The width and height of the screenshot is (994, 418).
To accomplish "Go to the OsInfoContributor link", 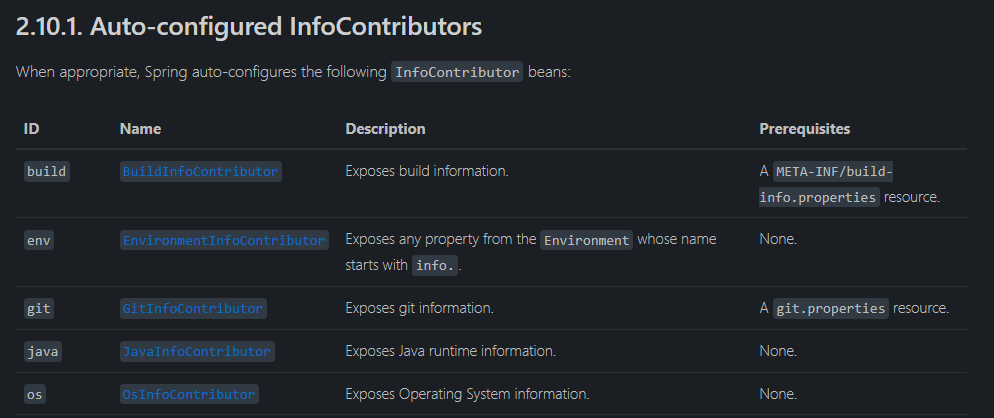I will [189, 395].
